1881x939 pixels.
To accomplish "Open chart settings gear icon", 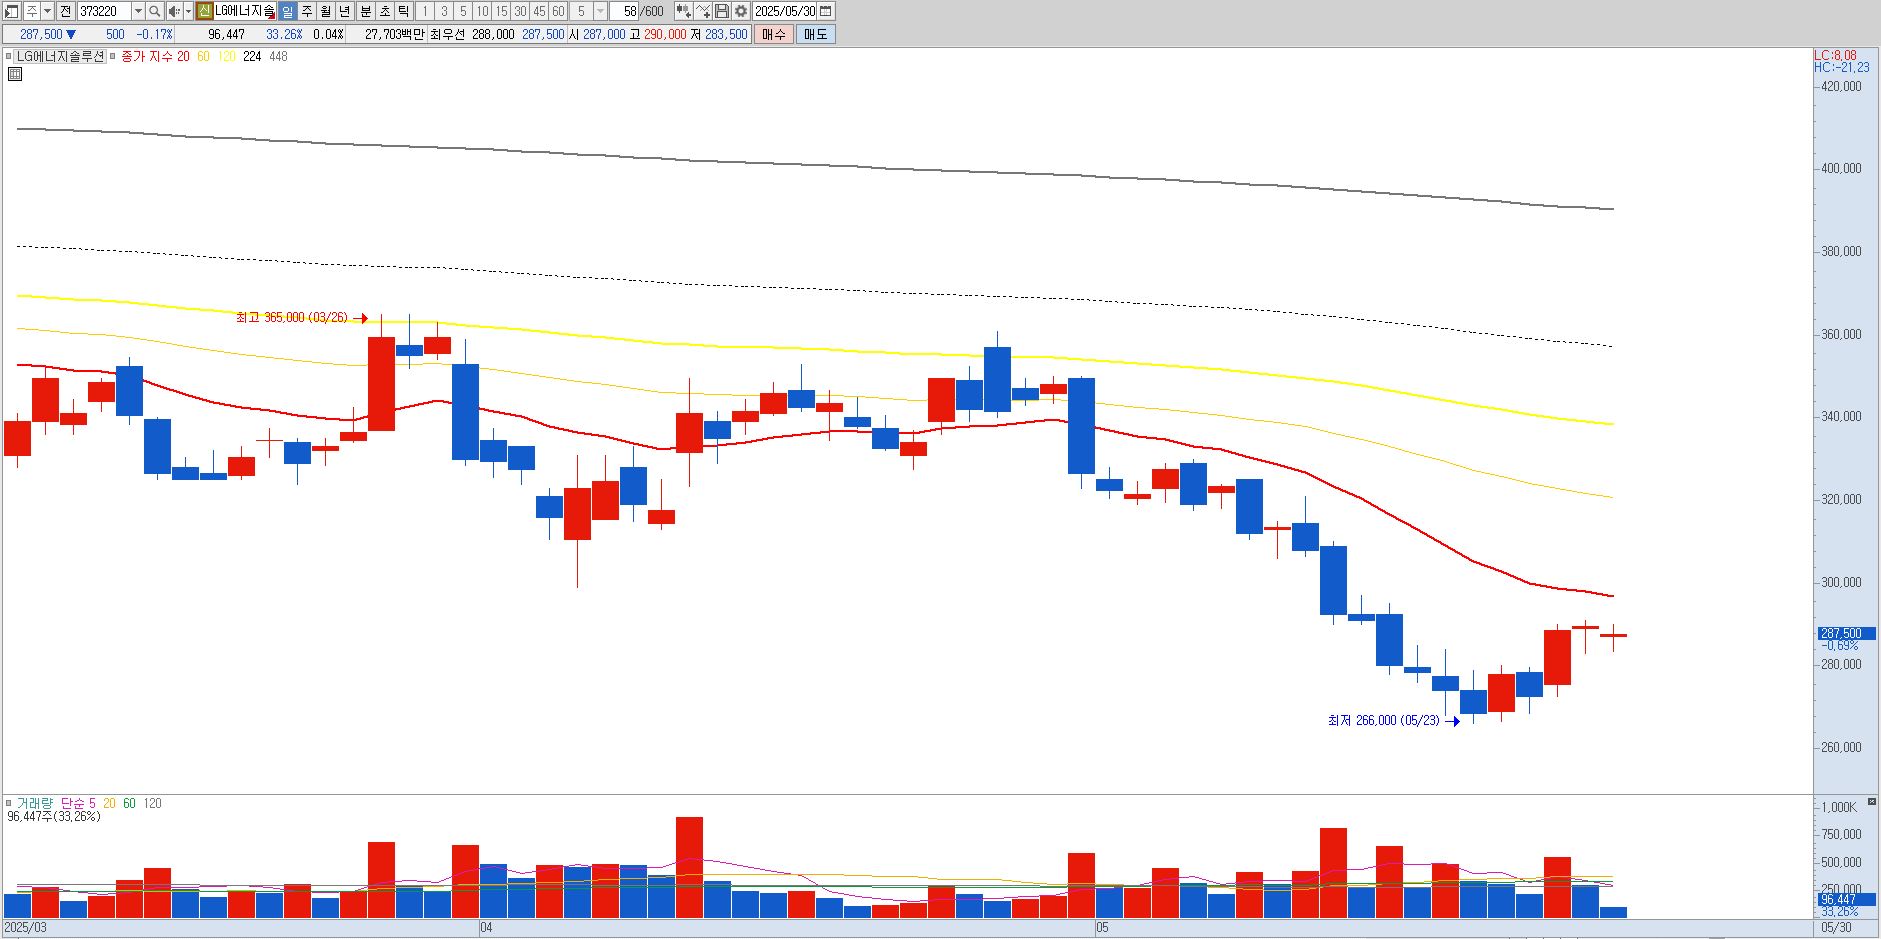I will coord(741,11).
